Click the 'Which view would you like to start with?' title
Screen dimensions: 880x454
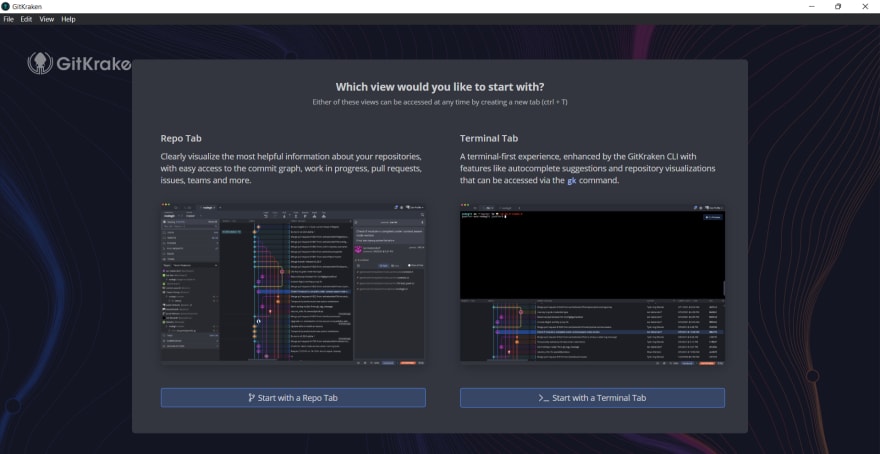pos(440,87)
